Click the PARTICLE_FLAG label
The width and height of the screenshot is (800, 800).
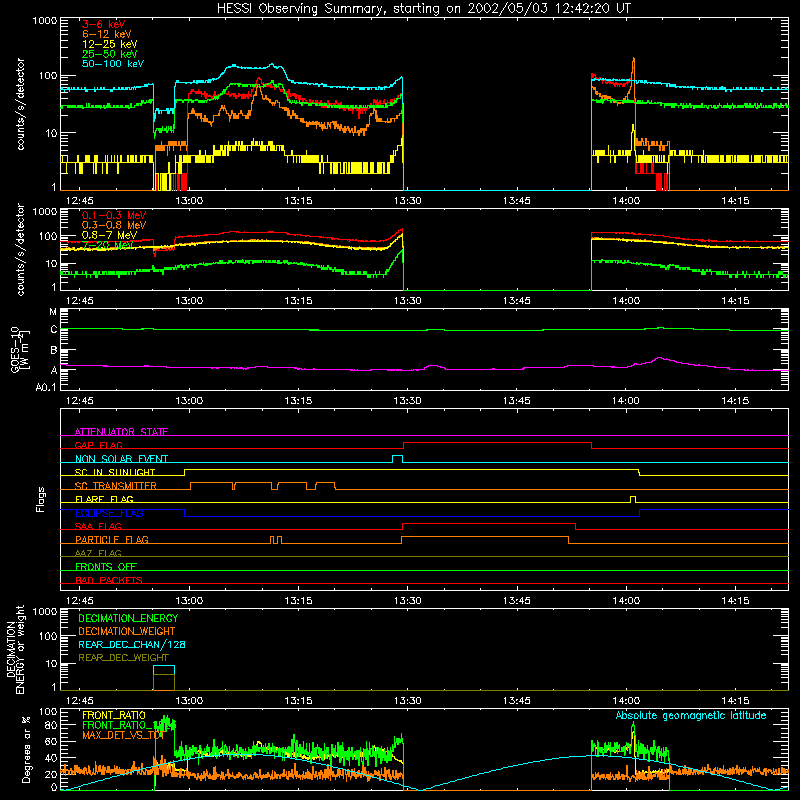click(x=112, y=539)
